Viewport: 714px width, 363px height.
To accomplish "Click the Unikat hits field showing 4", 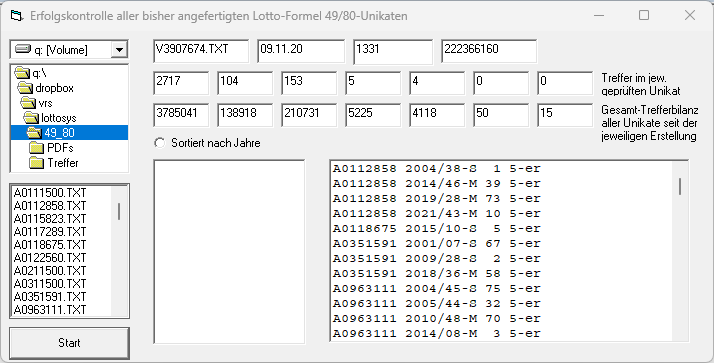I will (437, 83).
